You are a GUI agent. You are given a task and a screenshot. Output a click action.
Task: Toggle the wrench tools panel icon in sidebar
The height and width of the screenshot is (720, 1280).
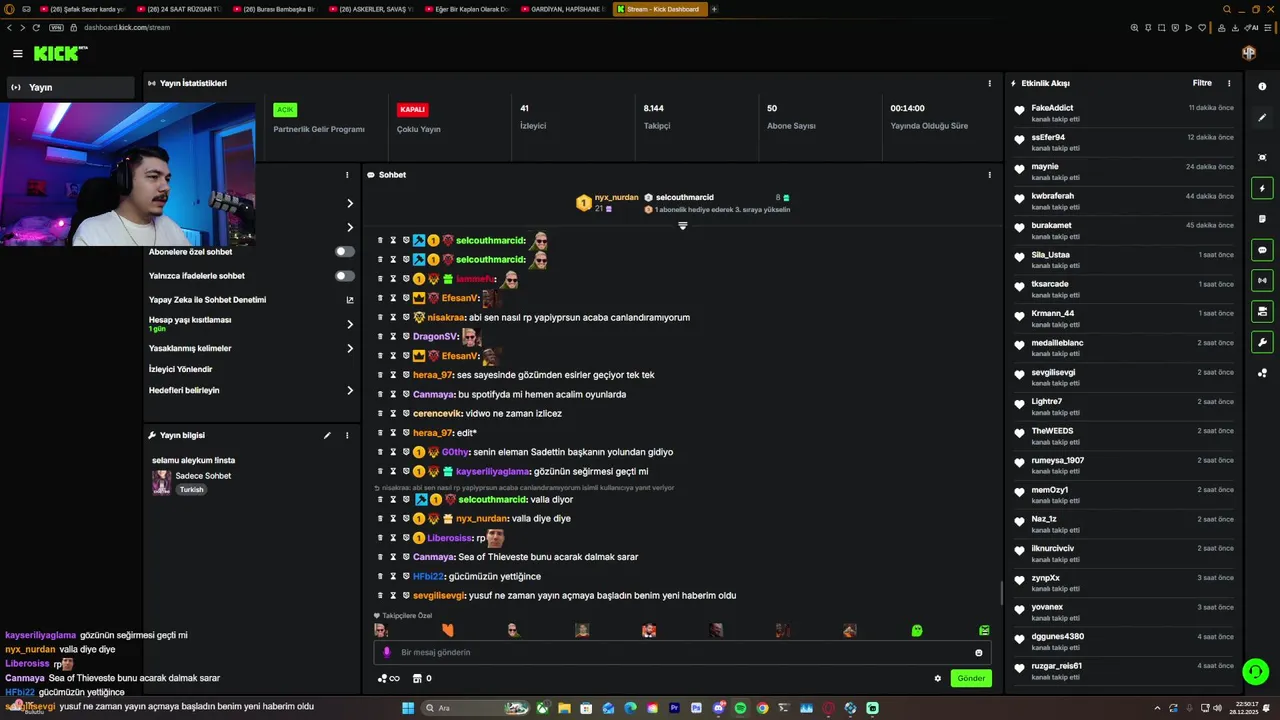click(1262, 343)
